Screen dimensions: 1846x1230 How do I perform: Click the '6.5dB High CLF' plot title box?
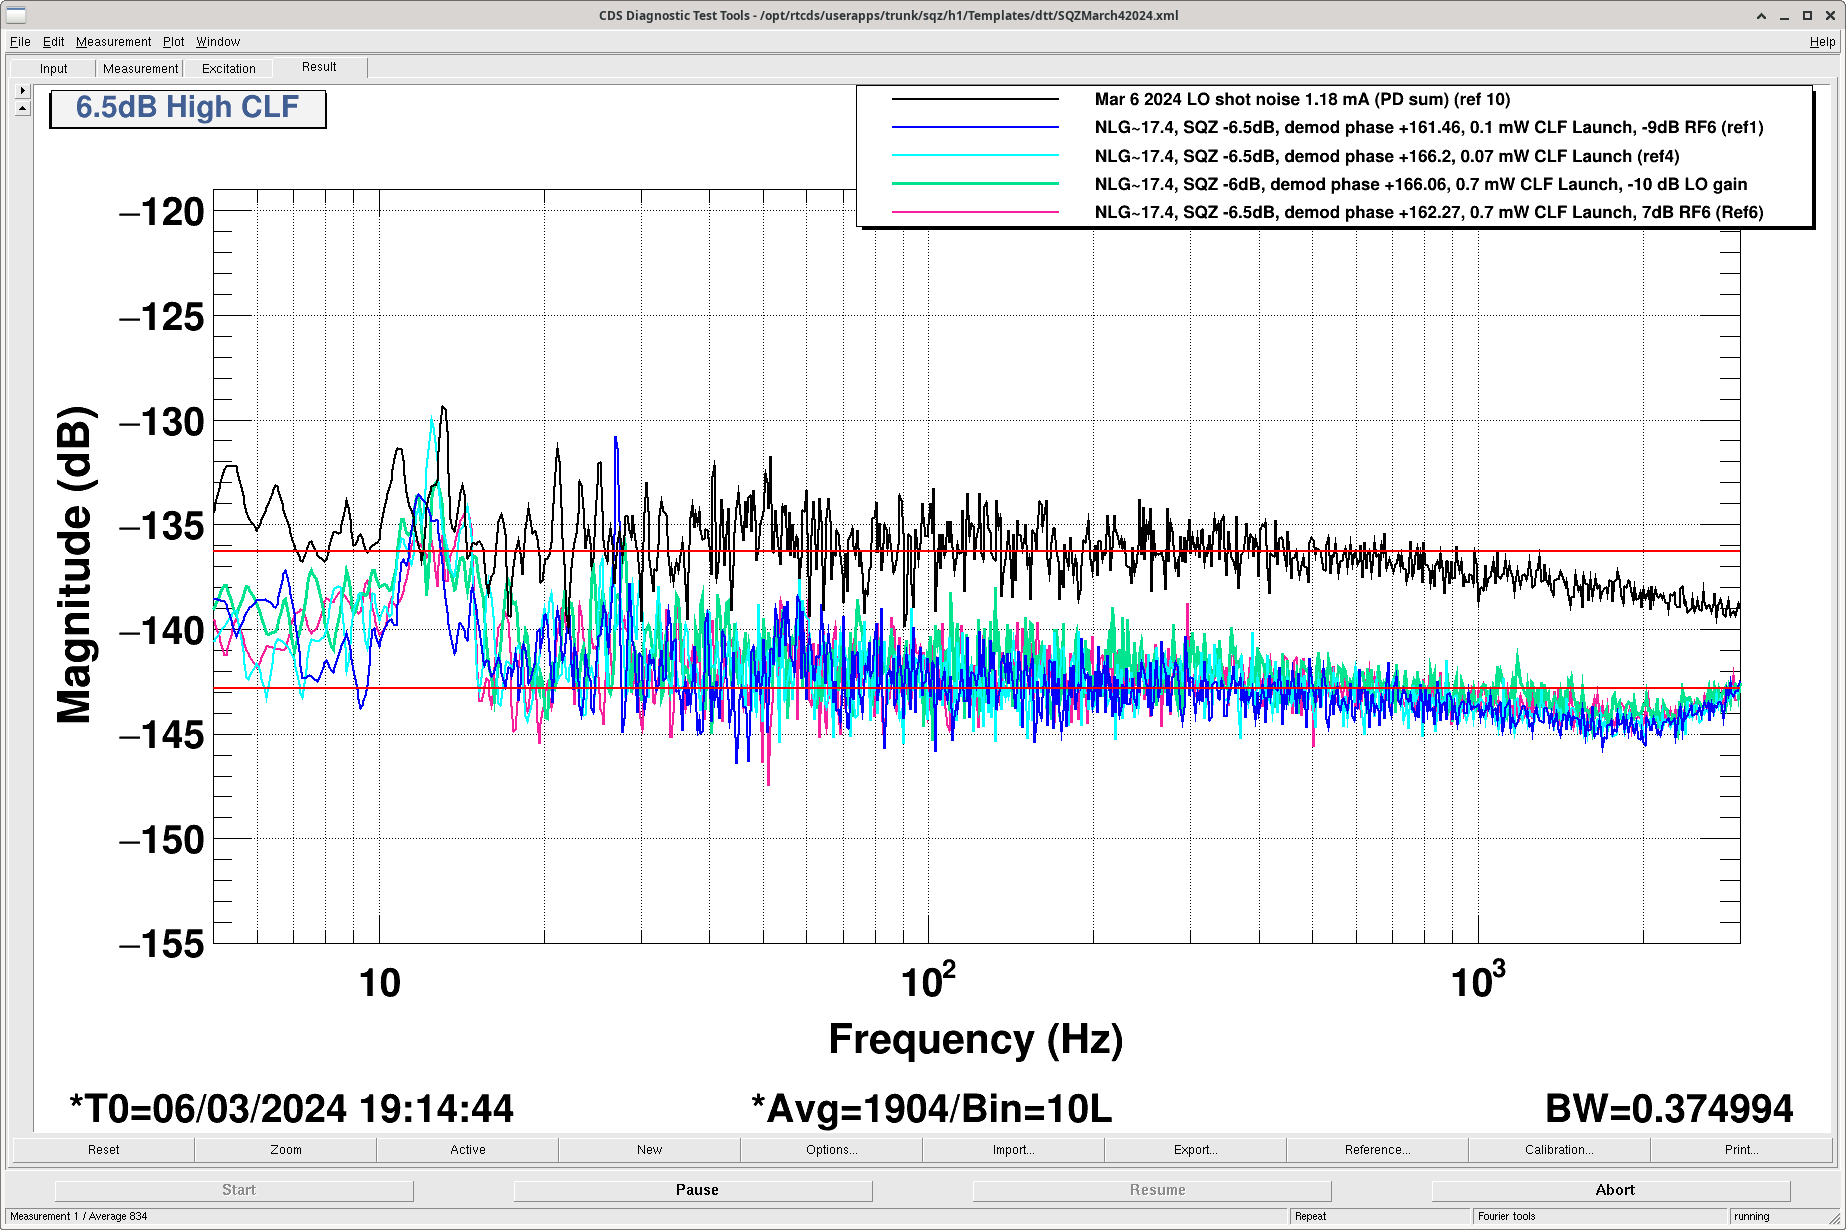188,108
